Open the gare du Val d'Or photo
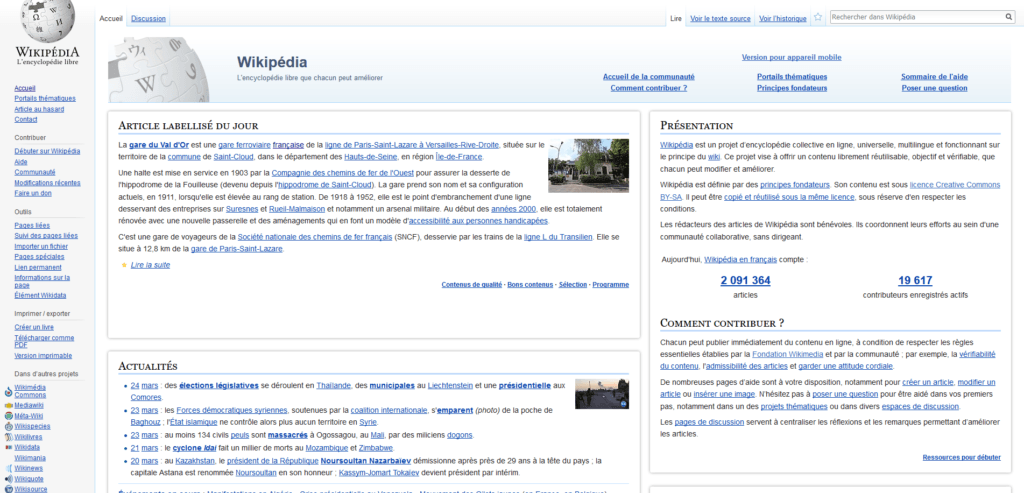This screenshot has height=493, width=1024. pyautogui.click(x=588, y=165)
